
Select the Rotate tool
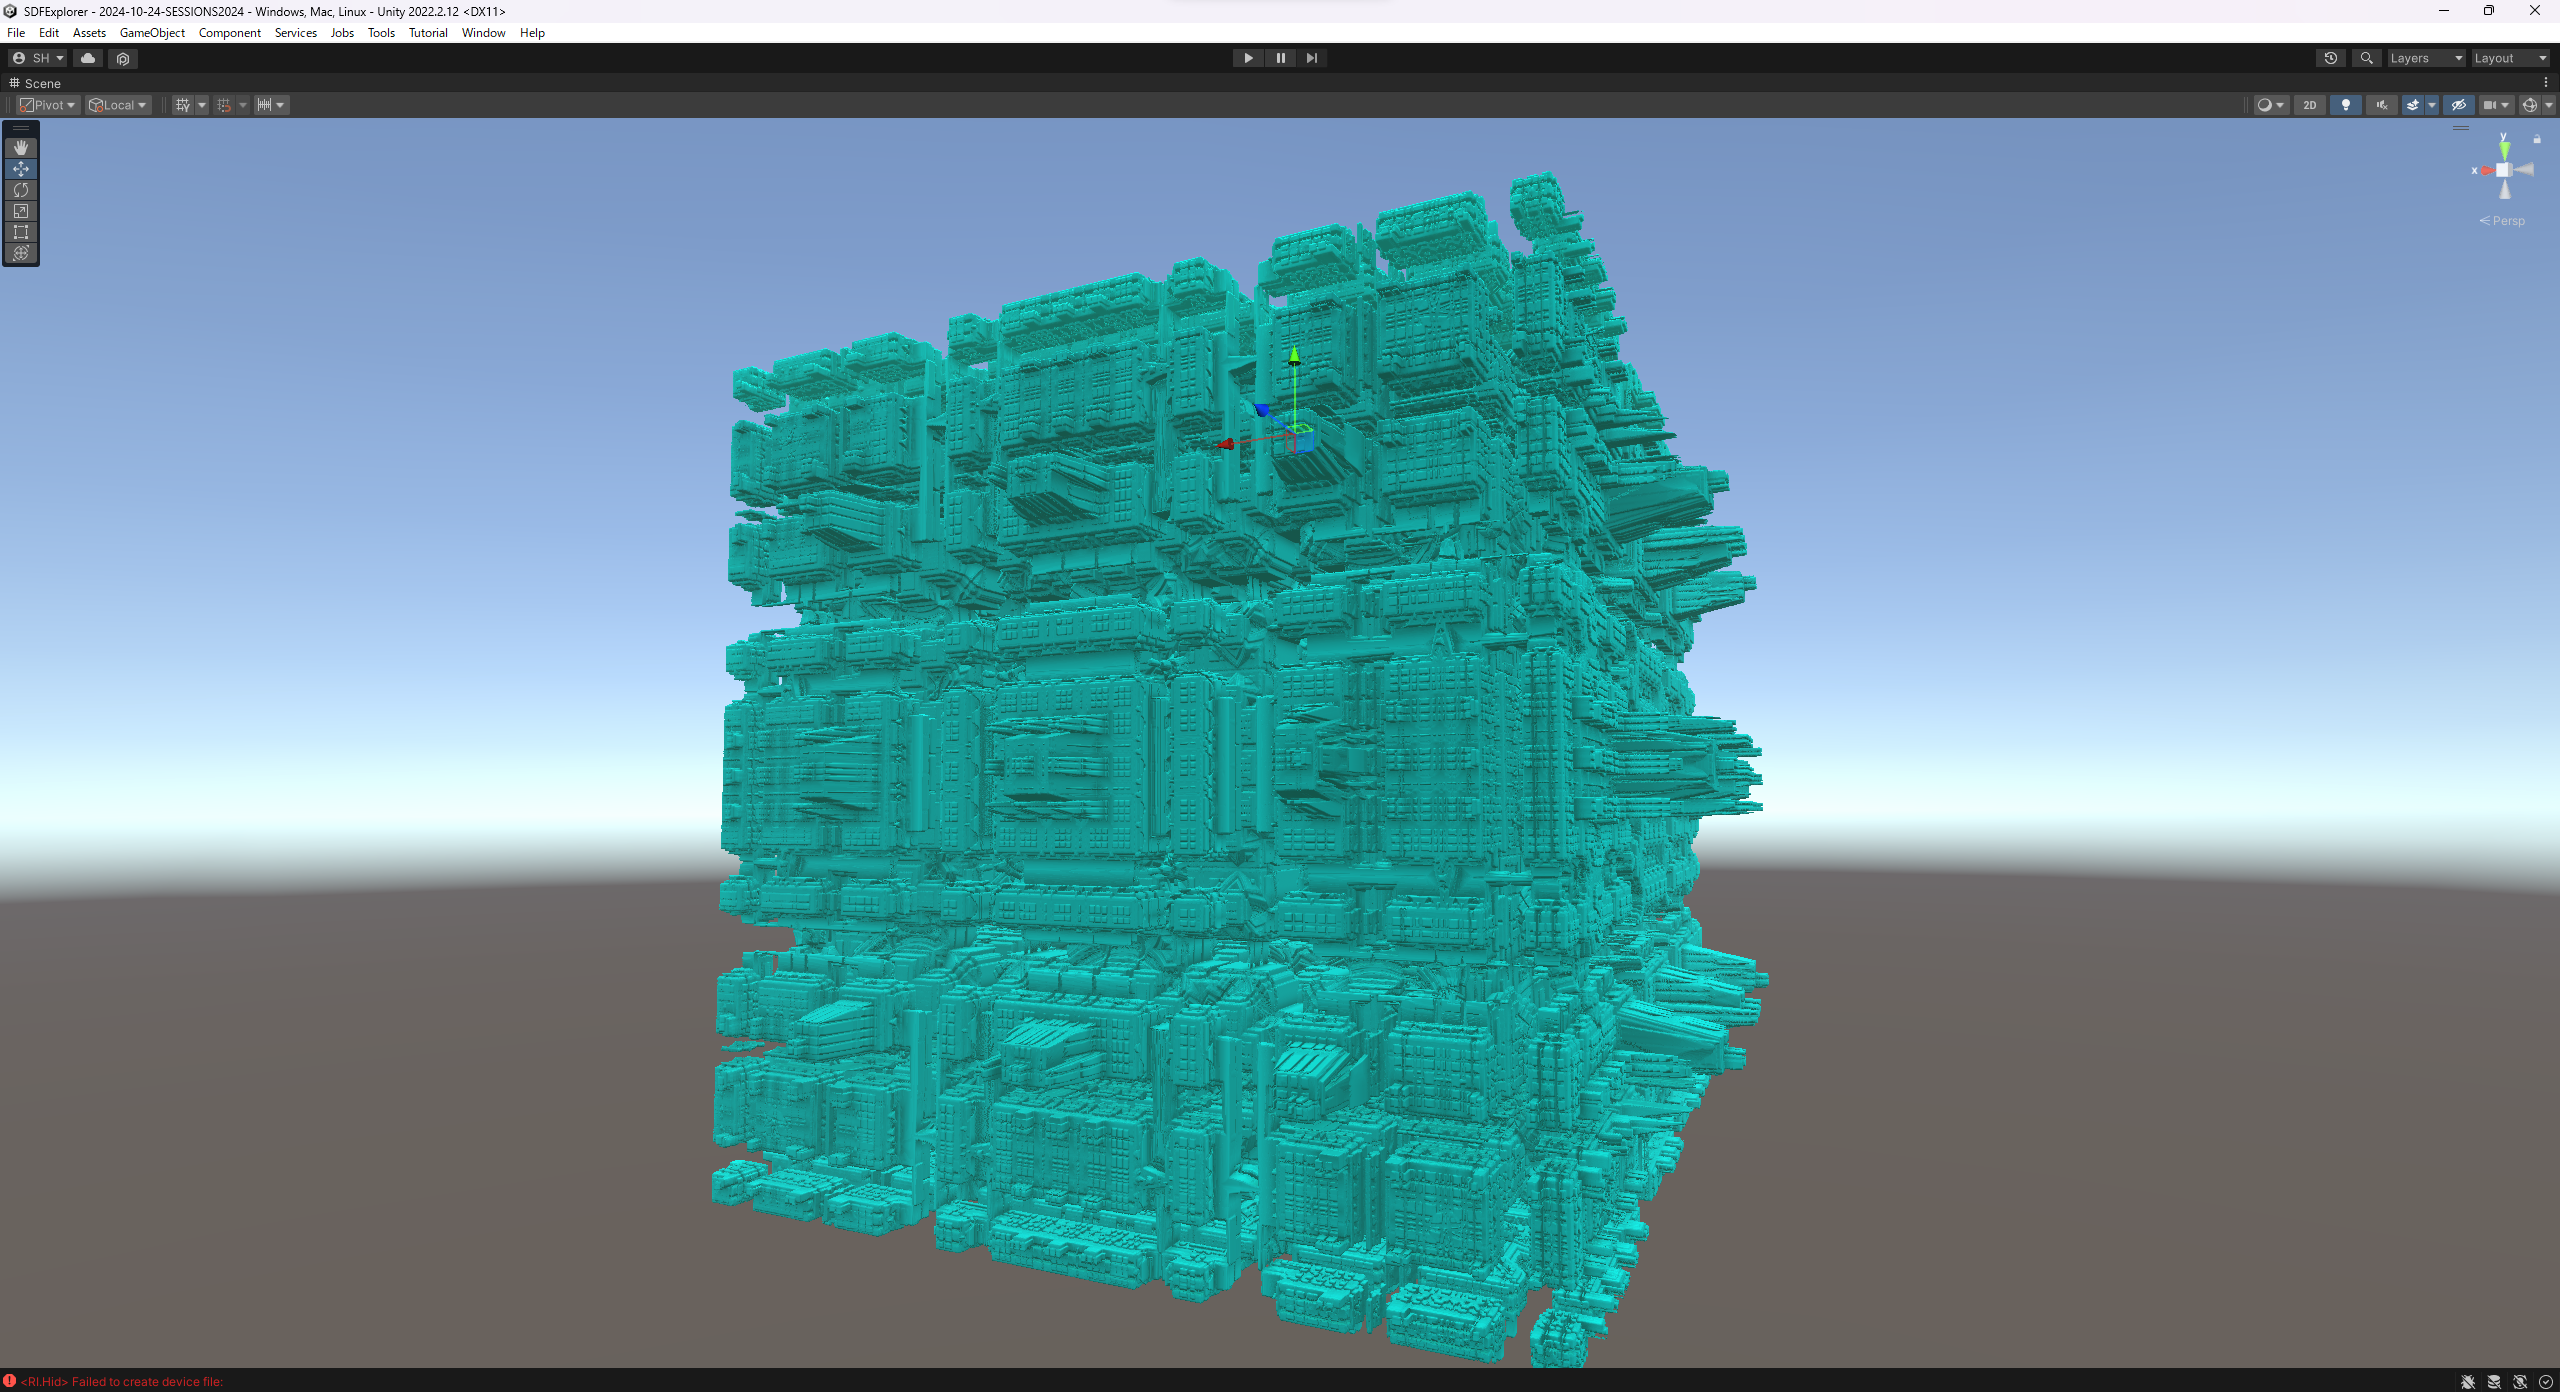(x=21, y=190)
